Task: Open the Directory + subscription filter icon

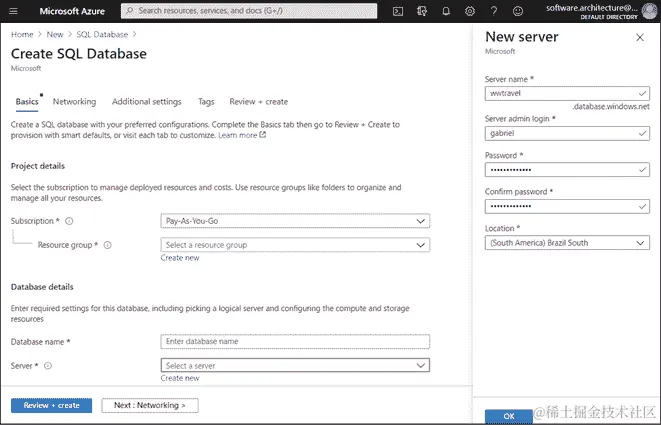Action: [x=422, y=11]
